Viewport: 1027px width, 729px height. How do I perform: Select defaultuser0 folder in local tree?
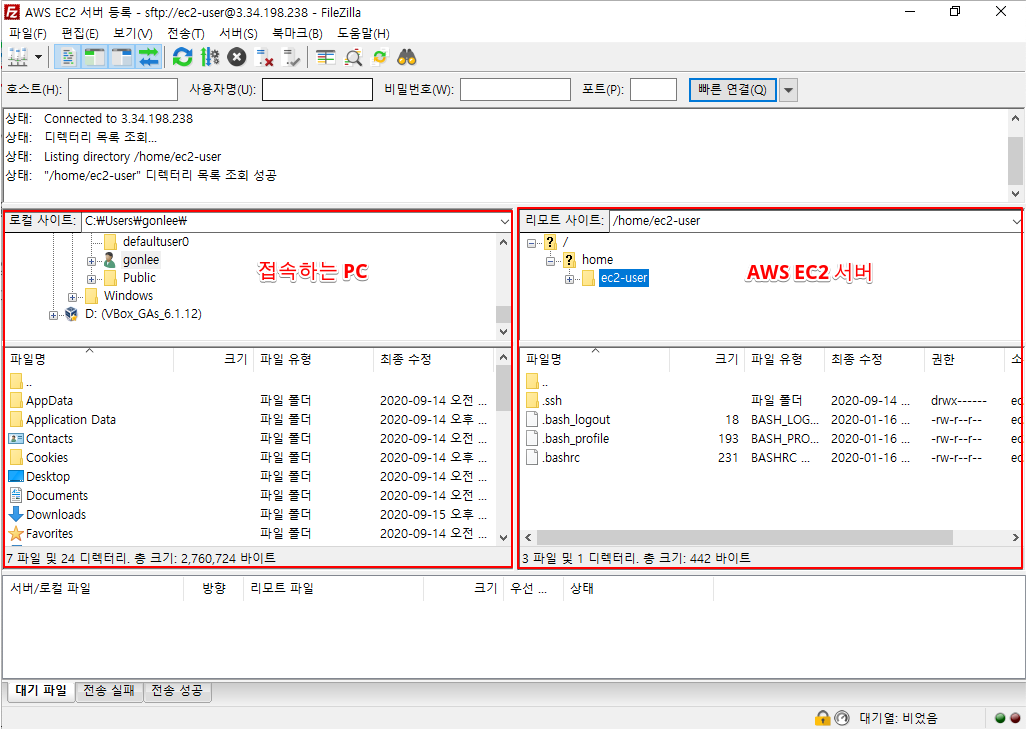pos(156,242)
